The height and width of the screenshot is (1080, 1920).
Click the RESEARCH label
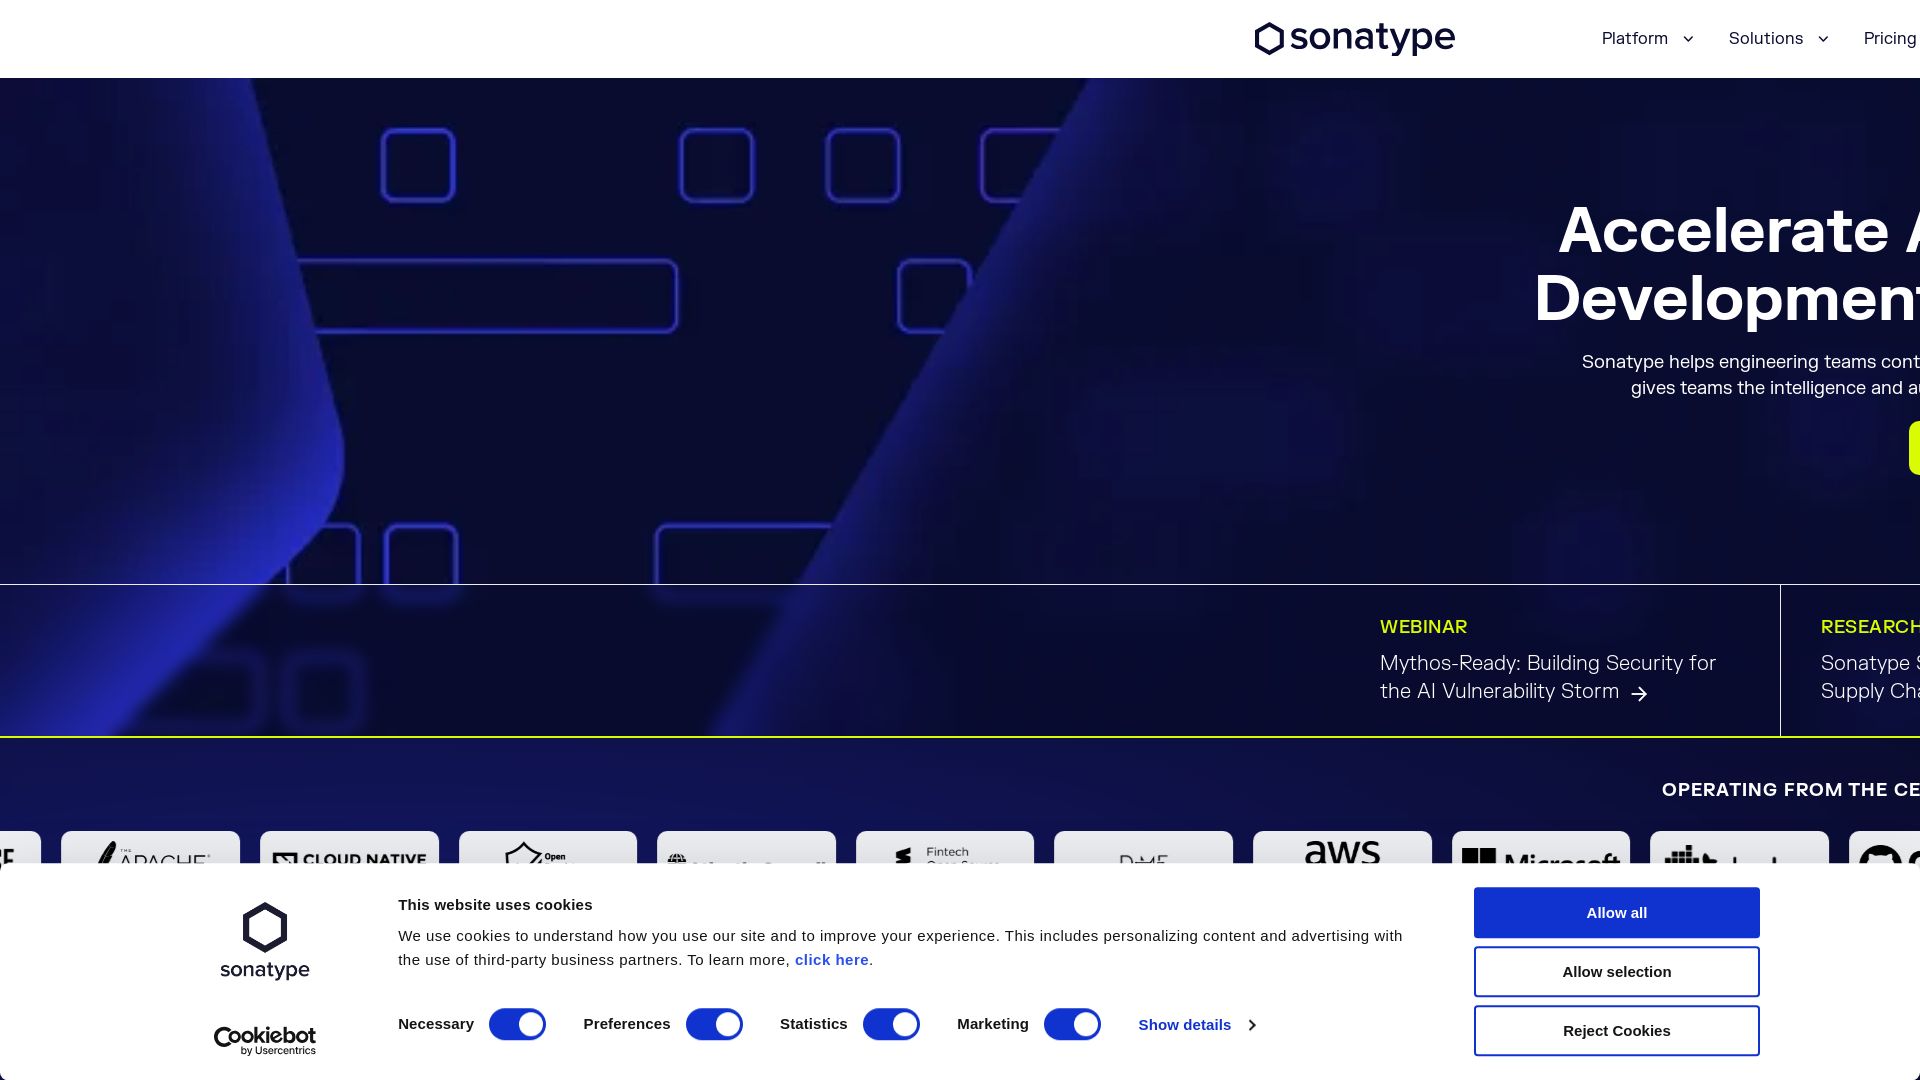tap(1869, 627)
